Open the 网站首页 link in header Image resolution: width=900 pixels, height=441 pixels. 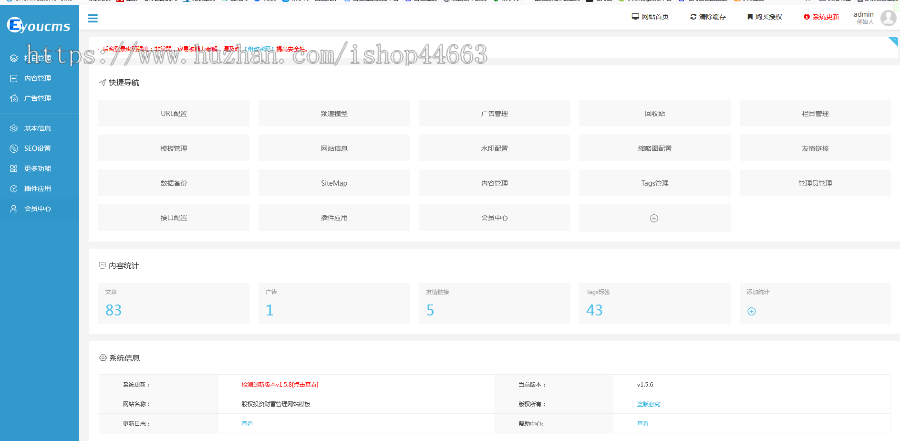[655, 17]
